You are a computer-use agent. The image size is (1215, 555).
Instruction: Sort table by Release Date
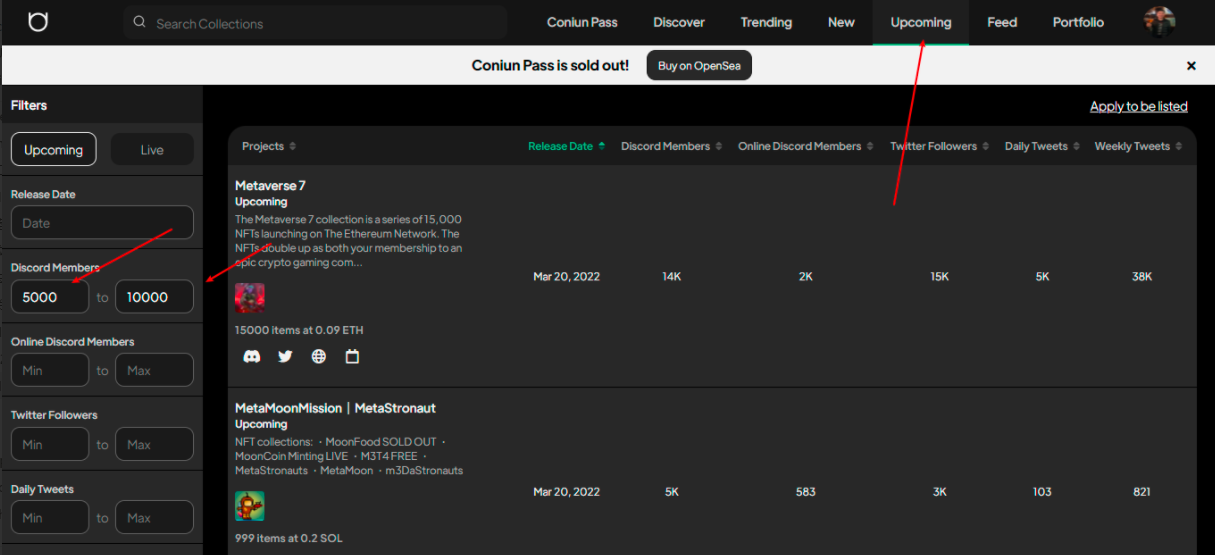[567, 146]
